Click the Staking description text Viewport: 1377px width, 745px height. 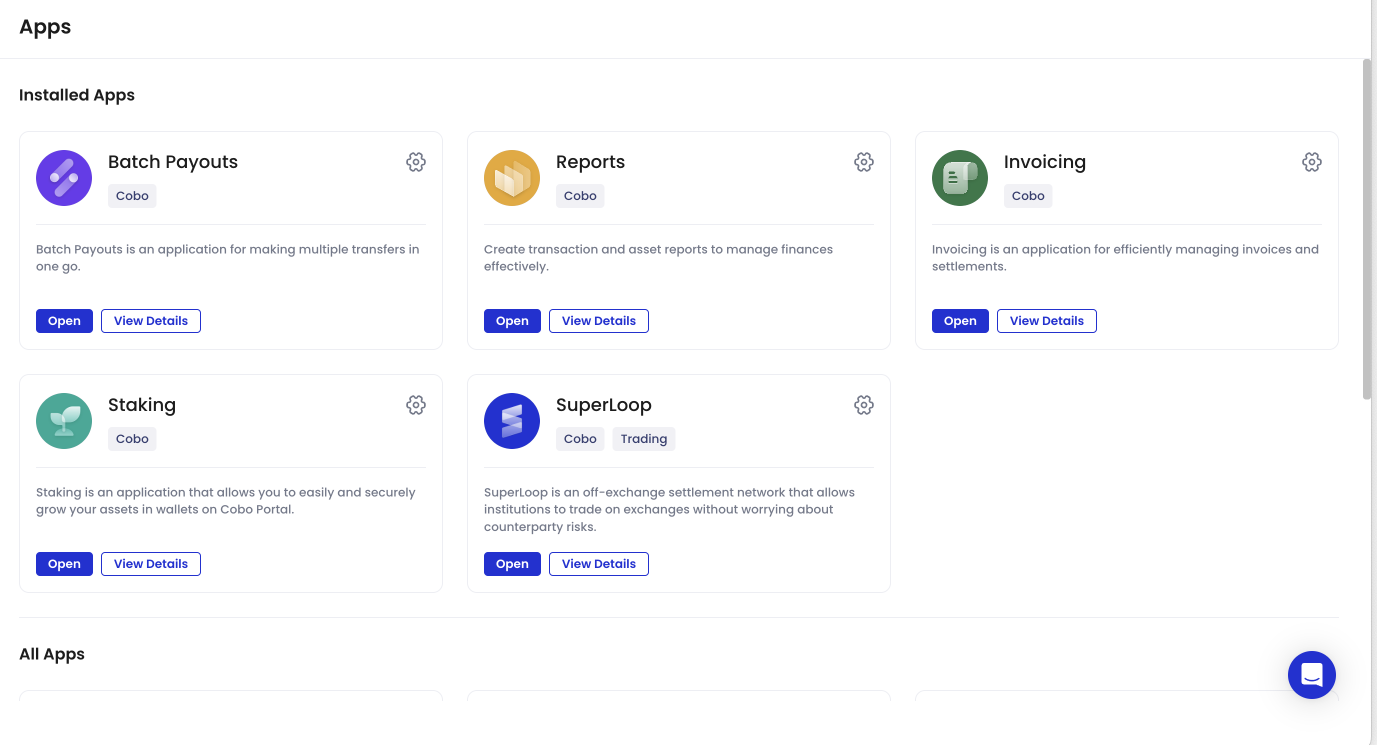pyautogui.click(x=226, y=501)
